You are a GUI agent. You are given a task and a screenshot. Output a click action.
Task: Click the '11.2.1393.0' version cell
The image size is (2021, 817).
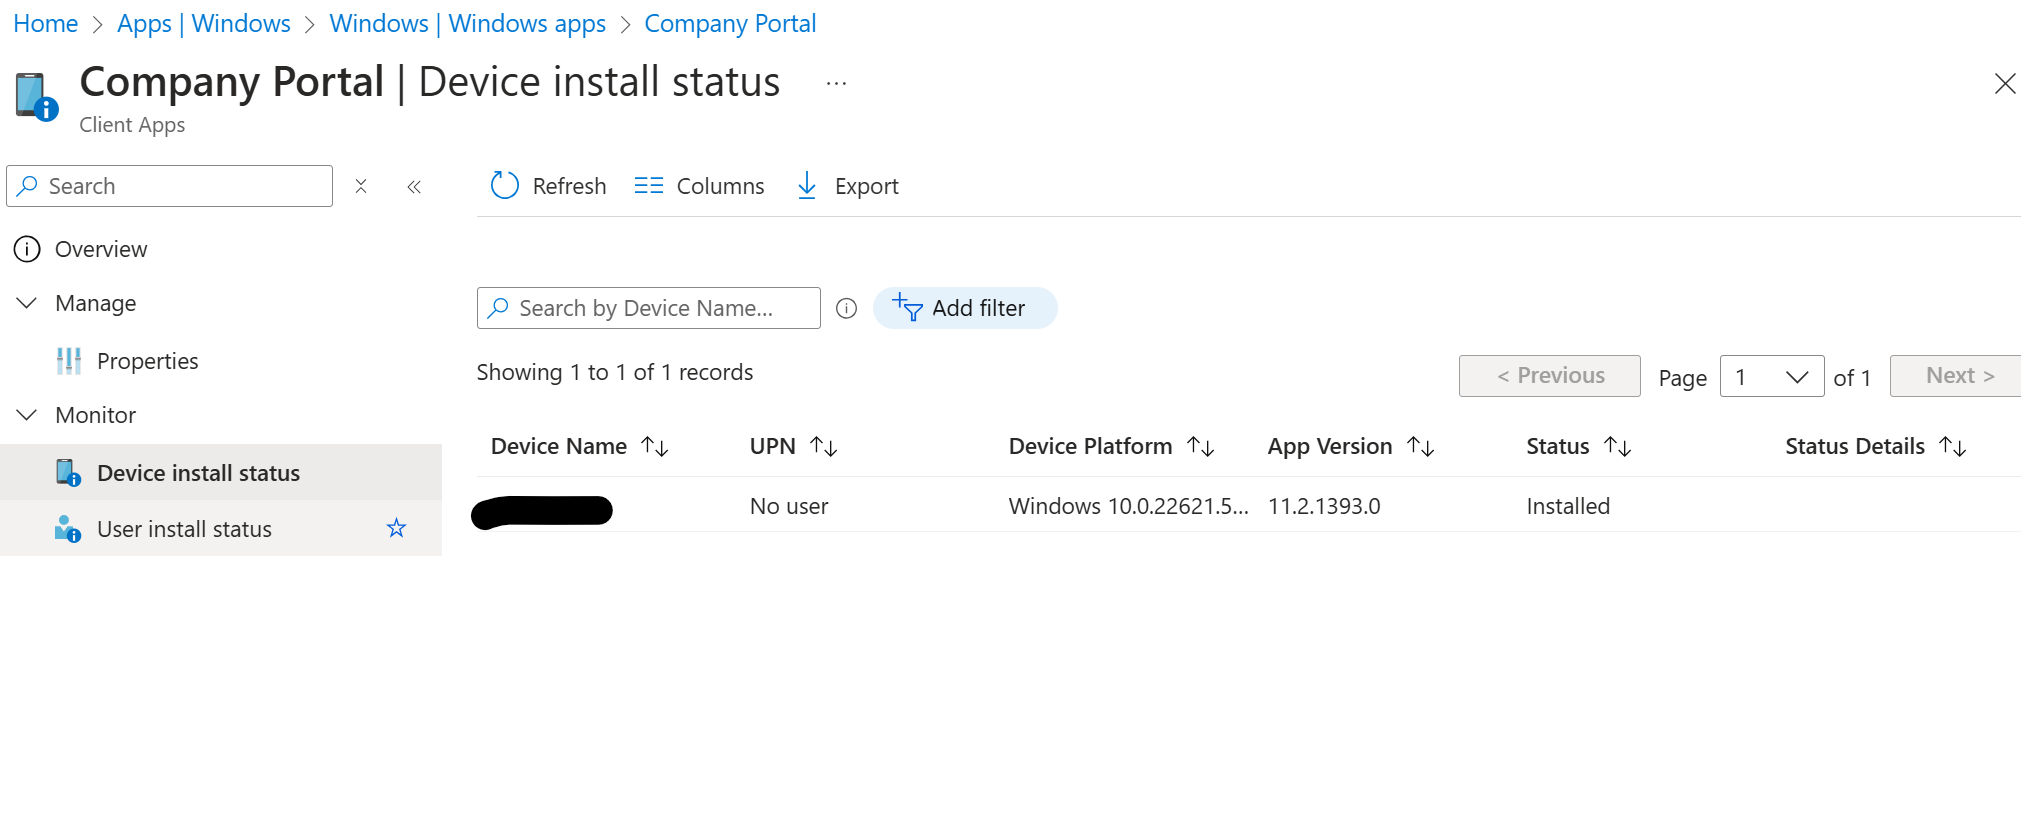1324,506
